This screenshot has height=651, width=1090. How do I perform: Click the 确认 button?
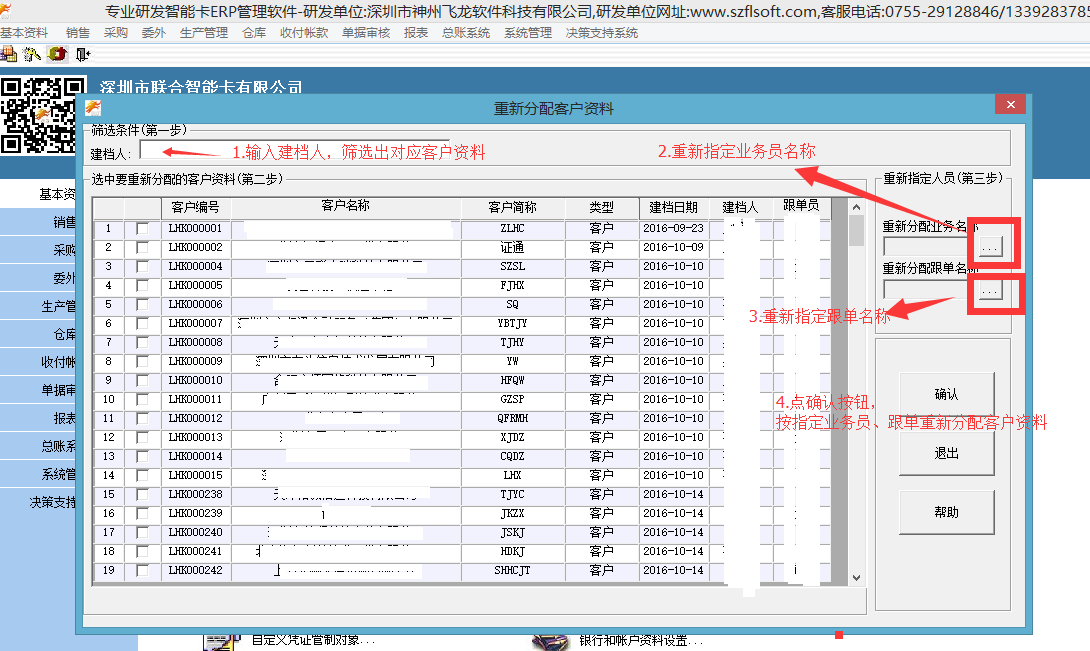tap(946, 394)
